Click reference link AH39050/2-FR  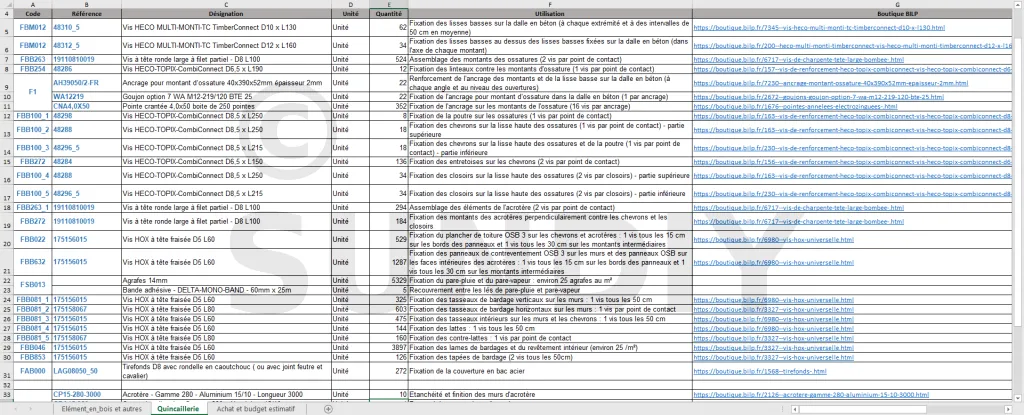click(75, 83)
